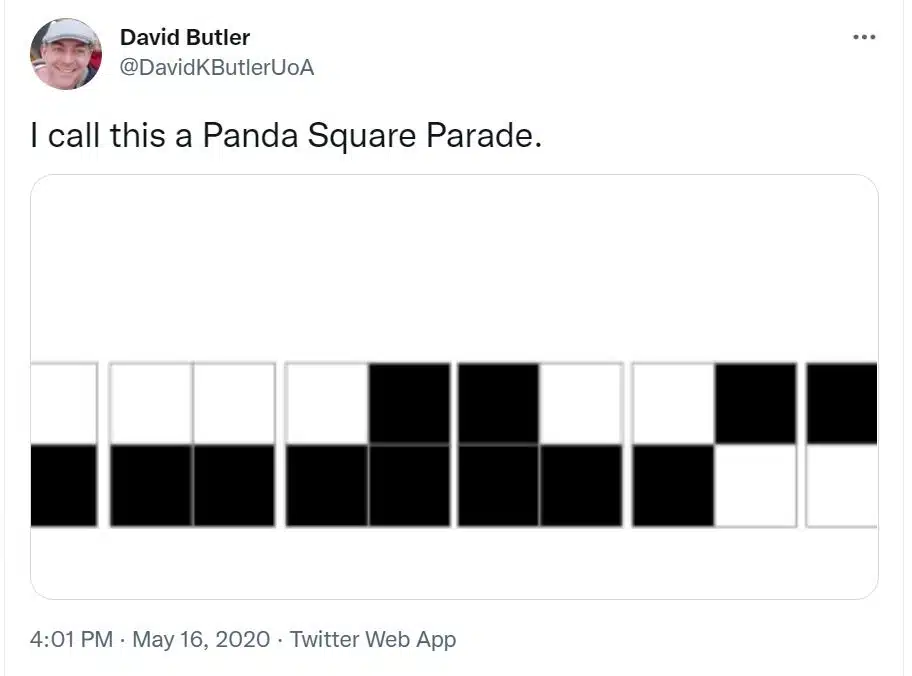Viewport: 912px width, 676px height.
Task: Click the blank white strip below the squares in image
Action: coord(454,563)
